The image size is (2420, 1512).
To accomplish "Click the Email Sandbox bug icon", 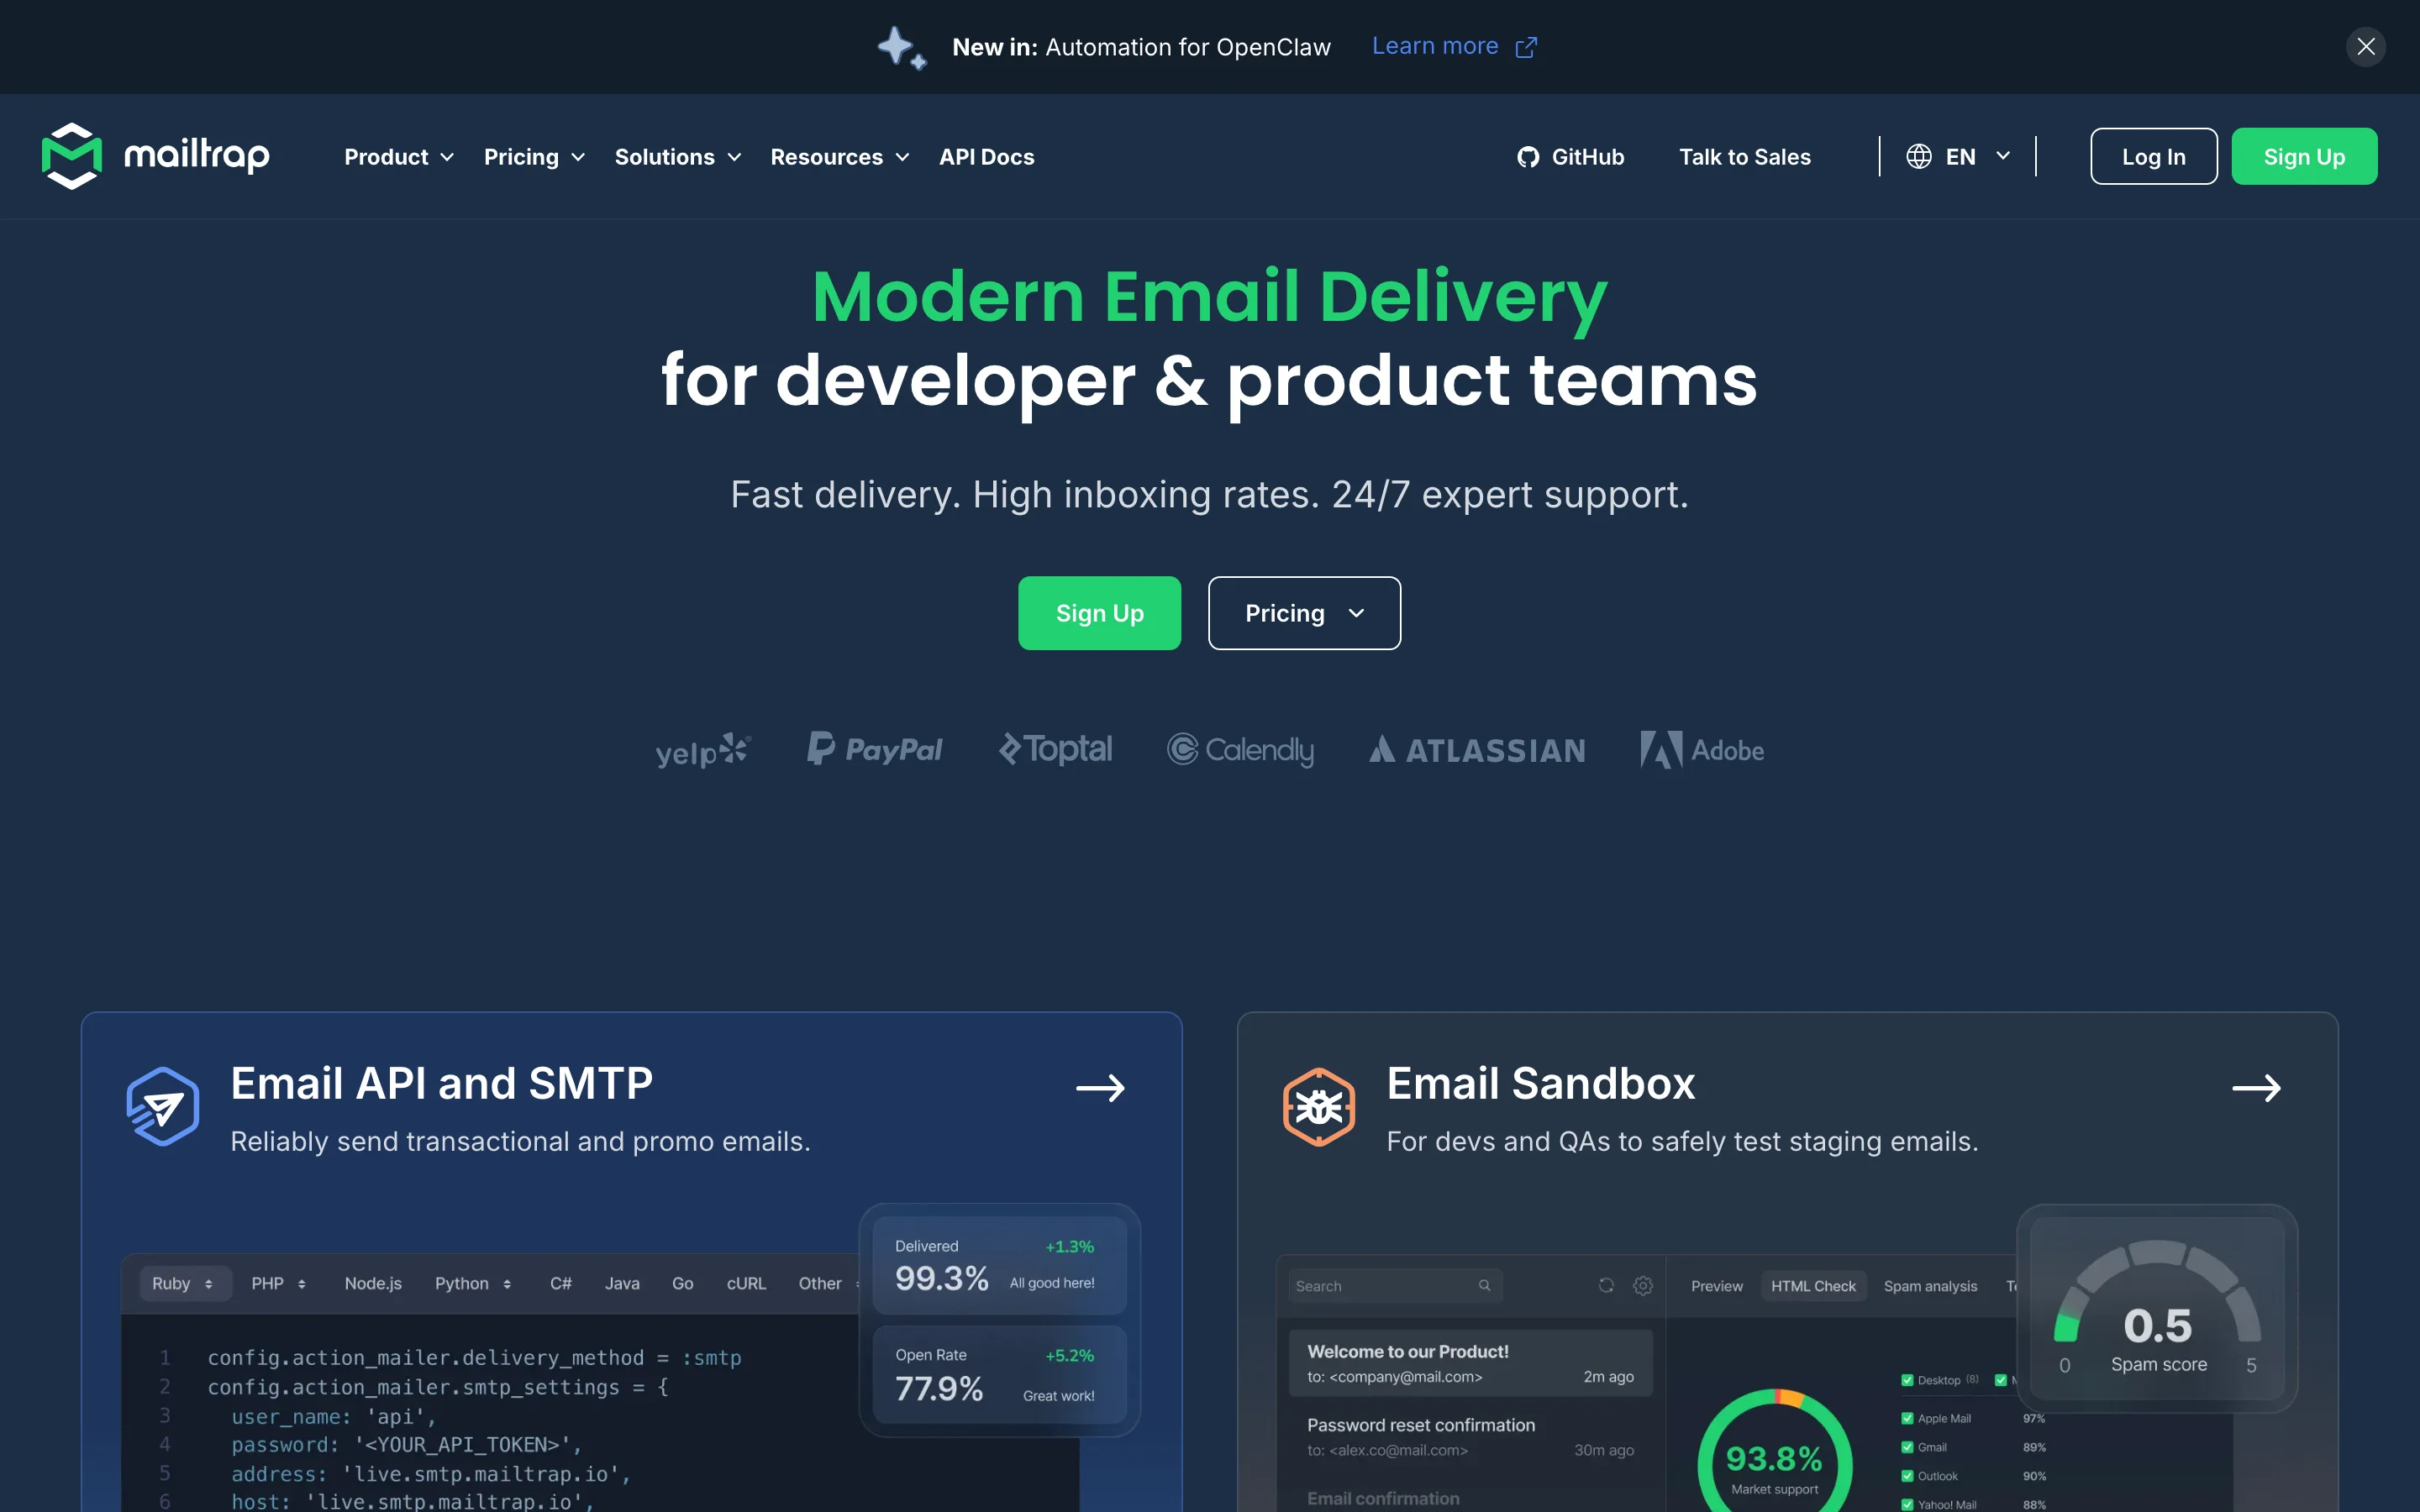I will coord(1318,1107).
